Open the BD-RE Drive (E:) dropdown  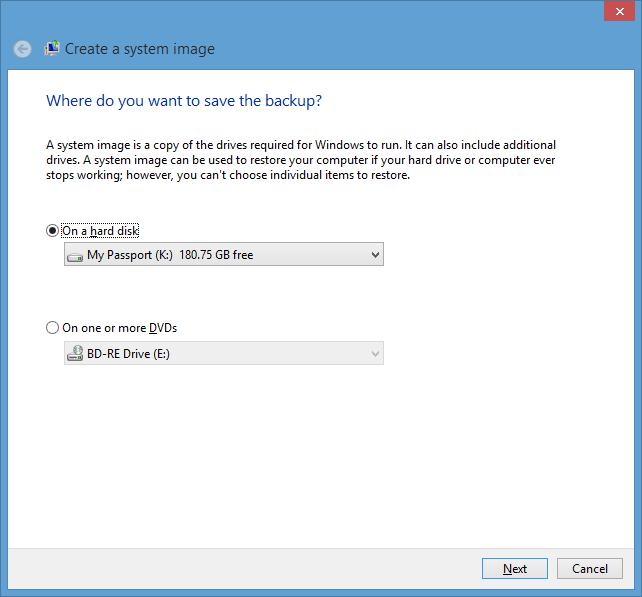click(x=224, y=353)
